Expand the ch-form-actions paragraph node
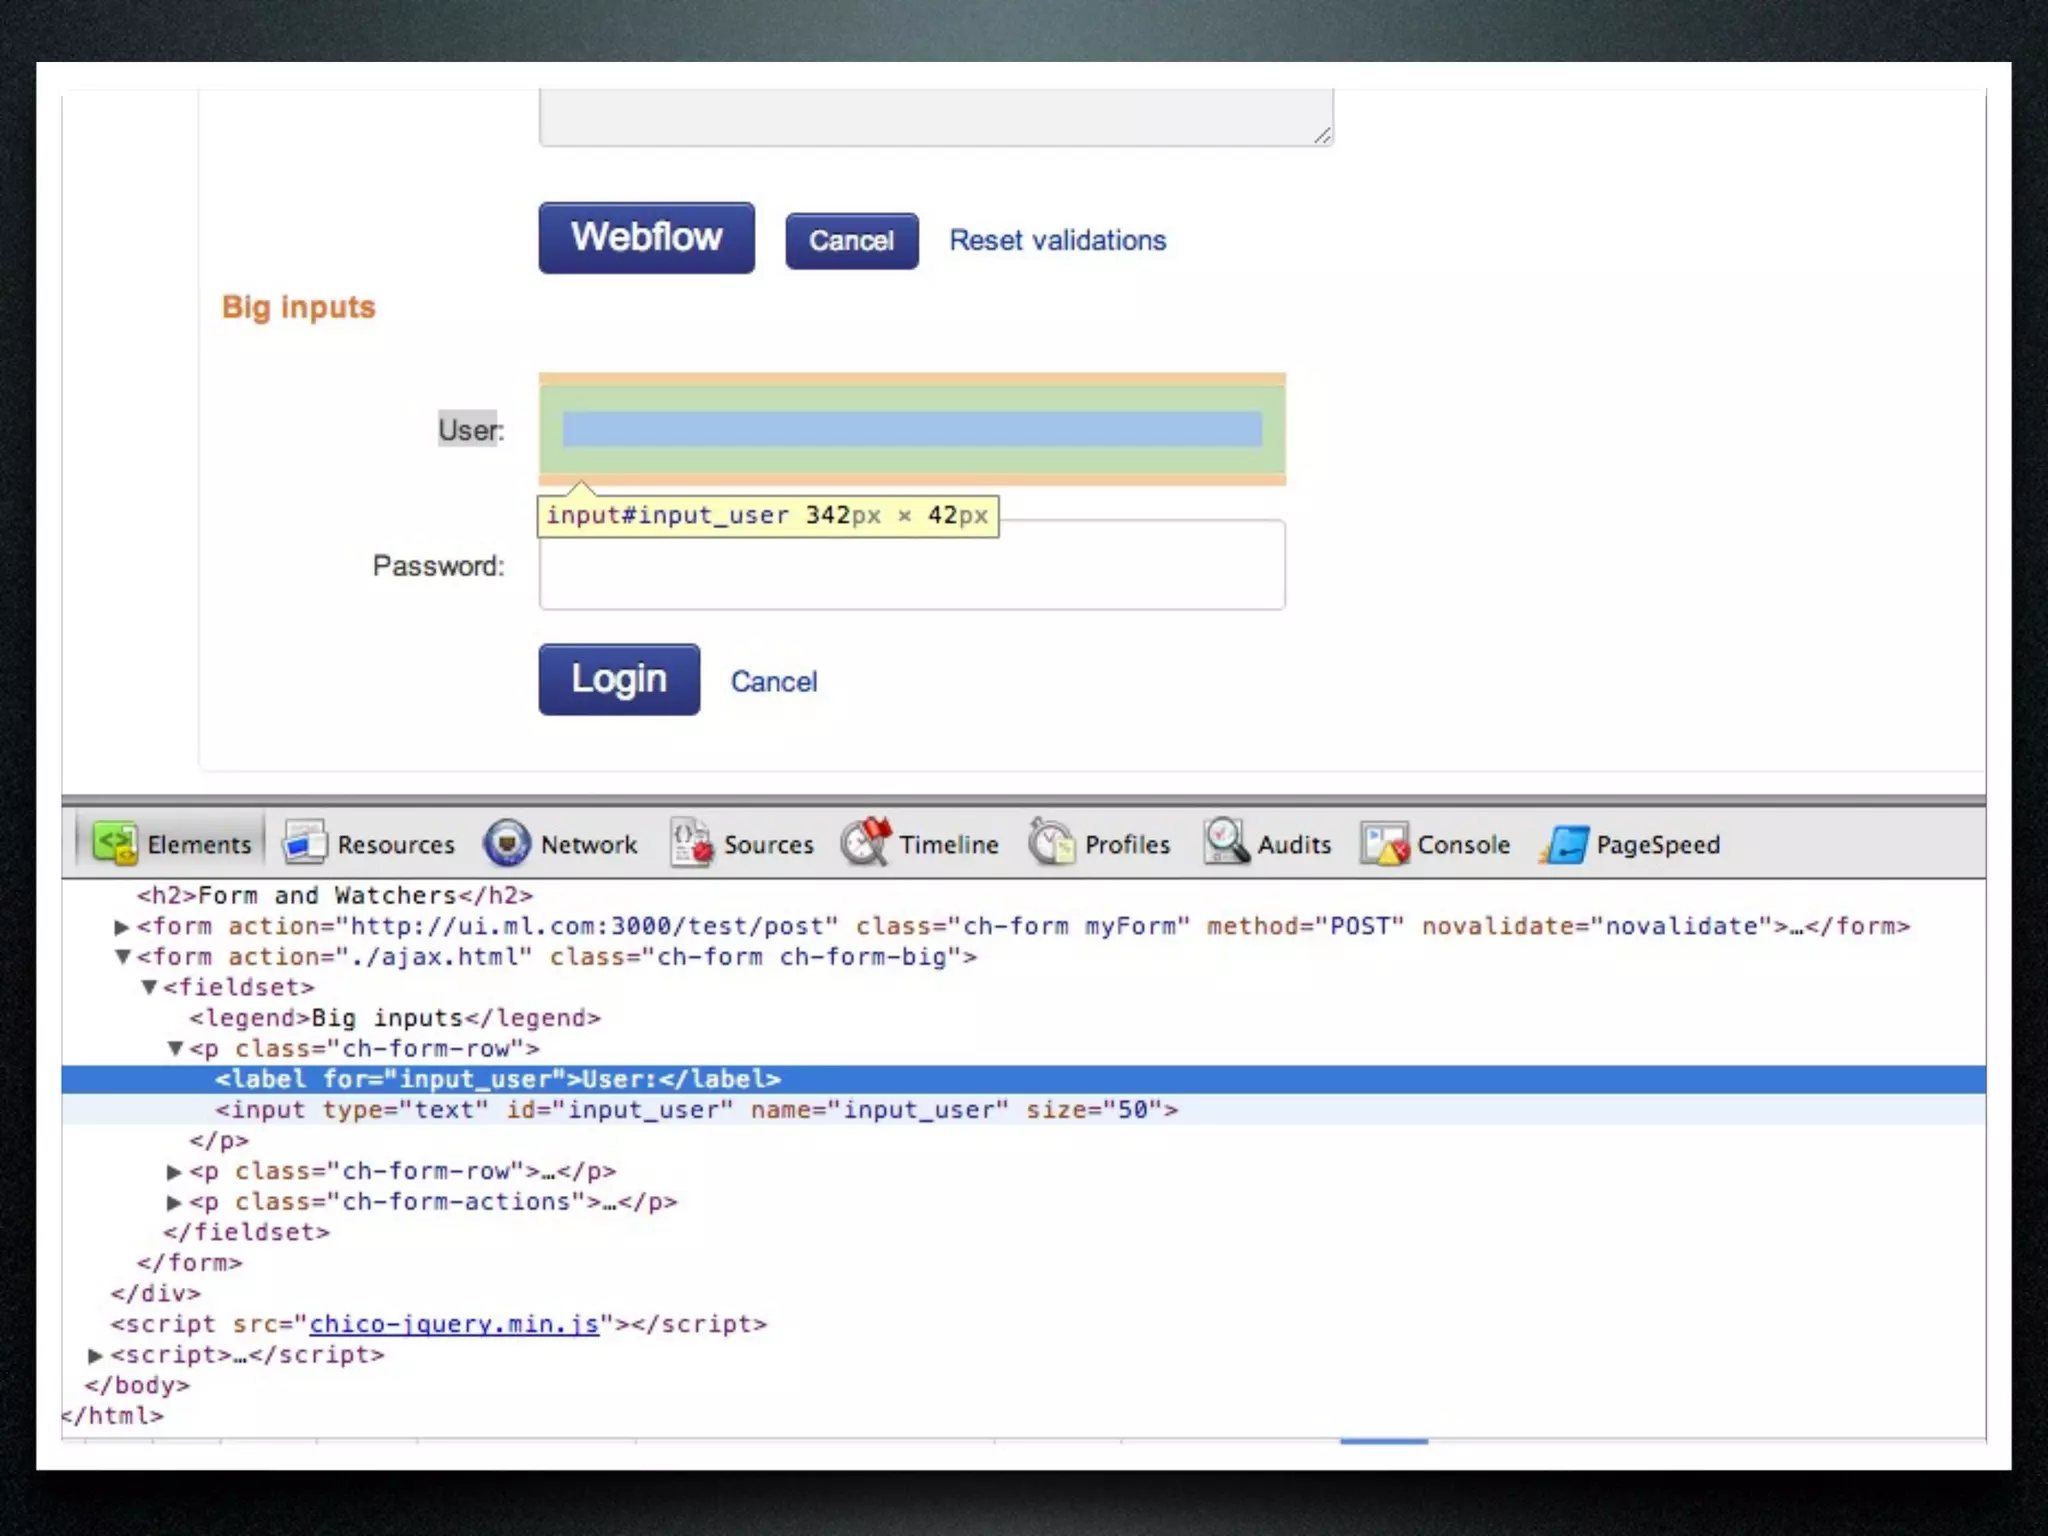The width and height of the screenshot is (2048, 1536). (174, 1202)
